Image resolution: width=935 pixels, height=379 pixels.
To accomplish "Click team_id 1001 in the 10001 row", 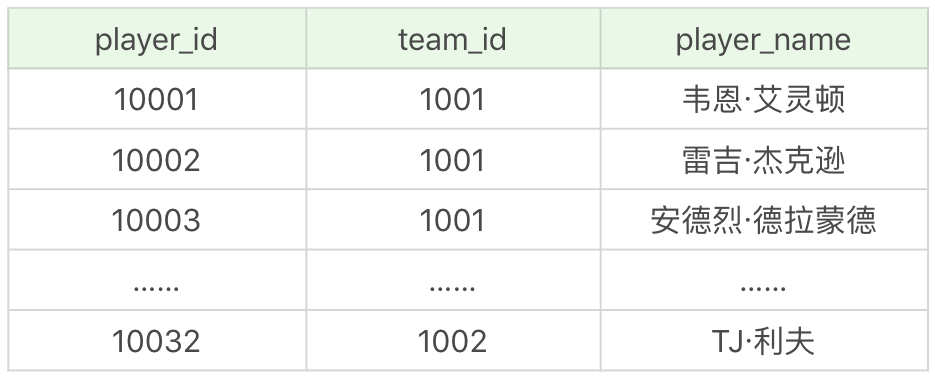I will (x=453, y=99).
